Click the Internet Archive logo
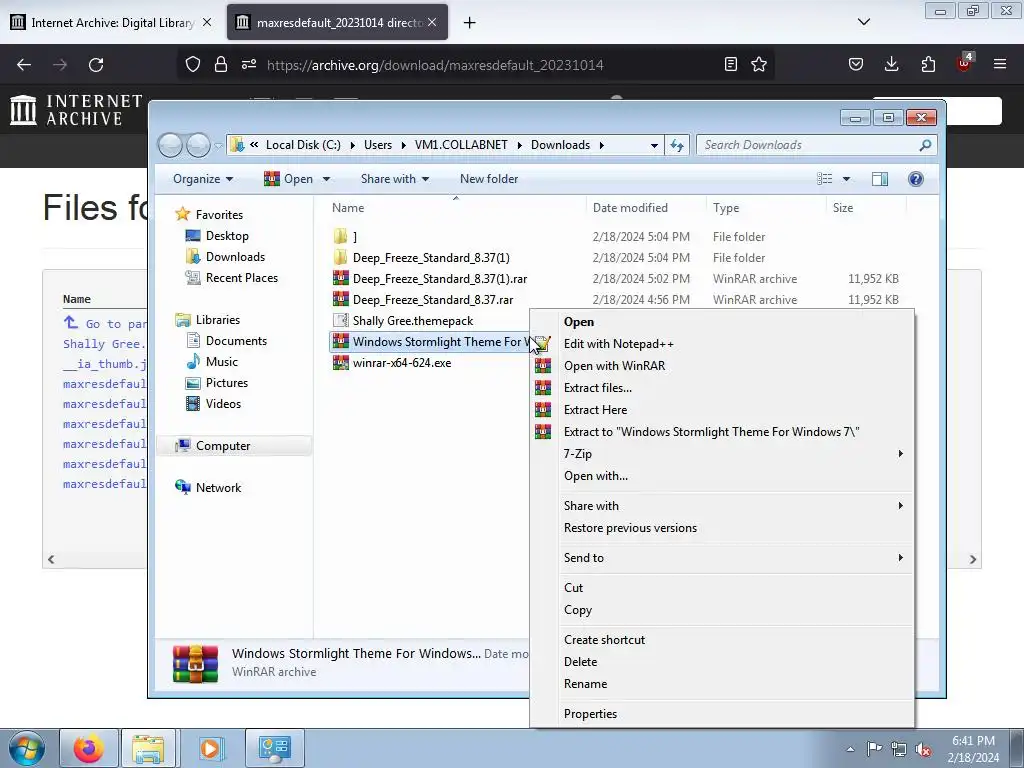The width and height of the screenshot is (1024, 768). pos(76,110)
